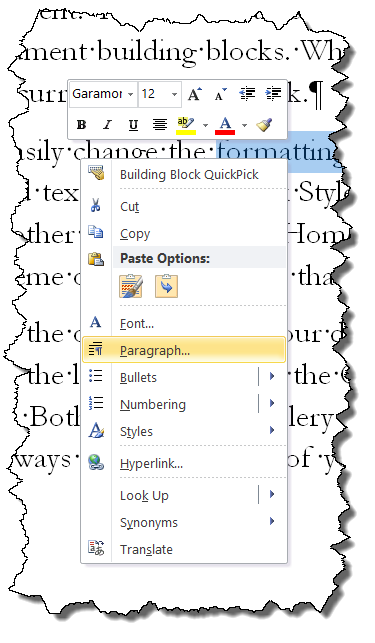Choose the Keep Text Only paste icon

(167, 286)
